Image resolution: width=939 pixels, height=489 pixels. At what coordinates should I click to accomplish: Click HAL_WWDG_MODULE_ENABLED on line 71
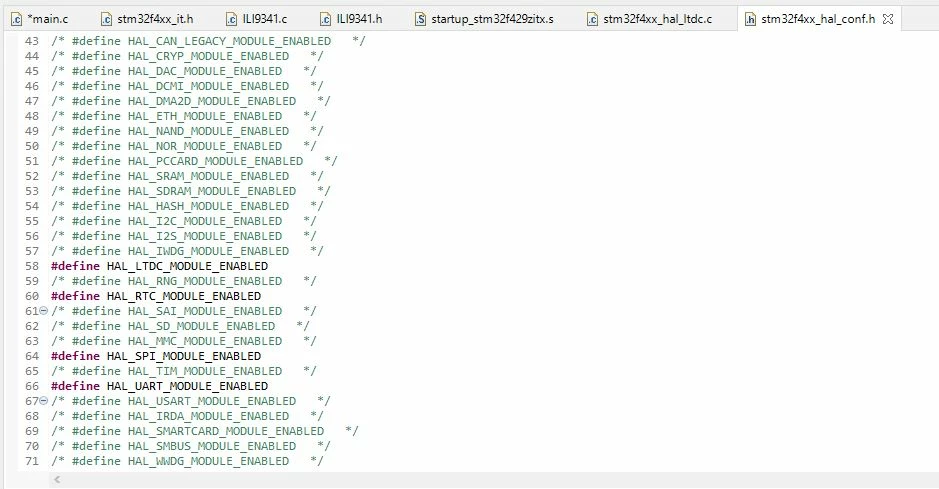point(208,461)
